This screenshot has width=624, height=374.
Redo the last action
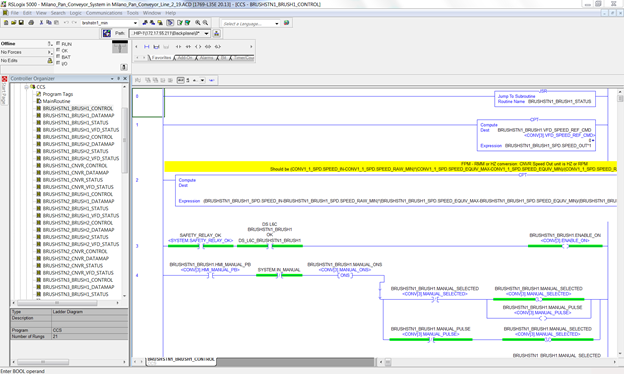[x=74, y=23]
